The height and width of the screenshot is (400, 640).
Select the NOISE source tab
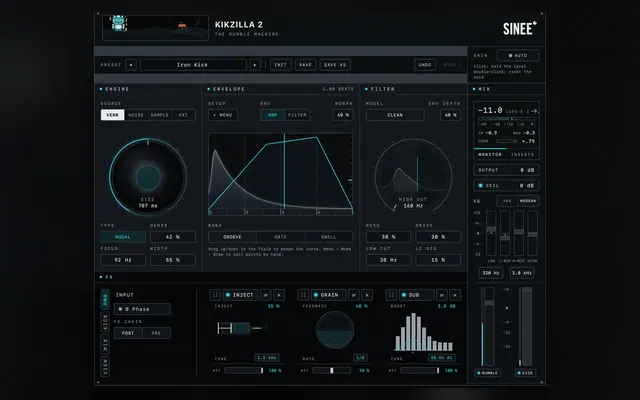(136, 115)
